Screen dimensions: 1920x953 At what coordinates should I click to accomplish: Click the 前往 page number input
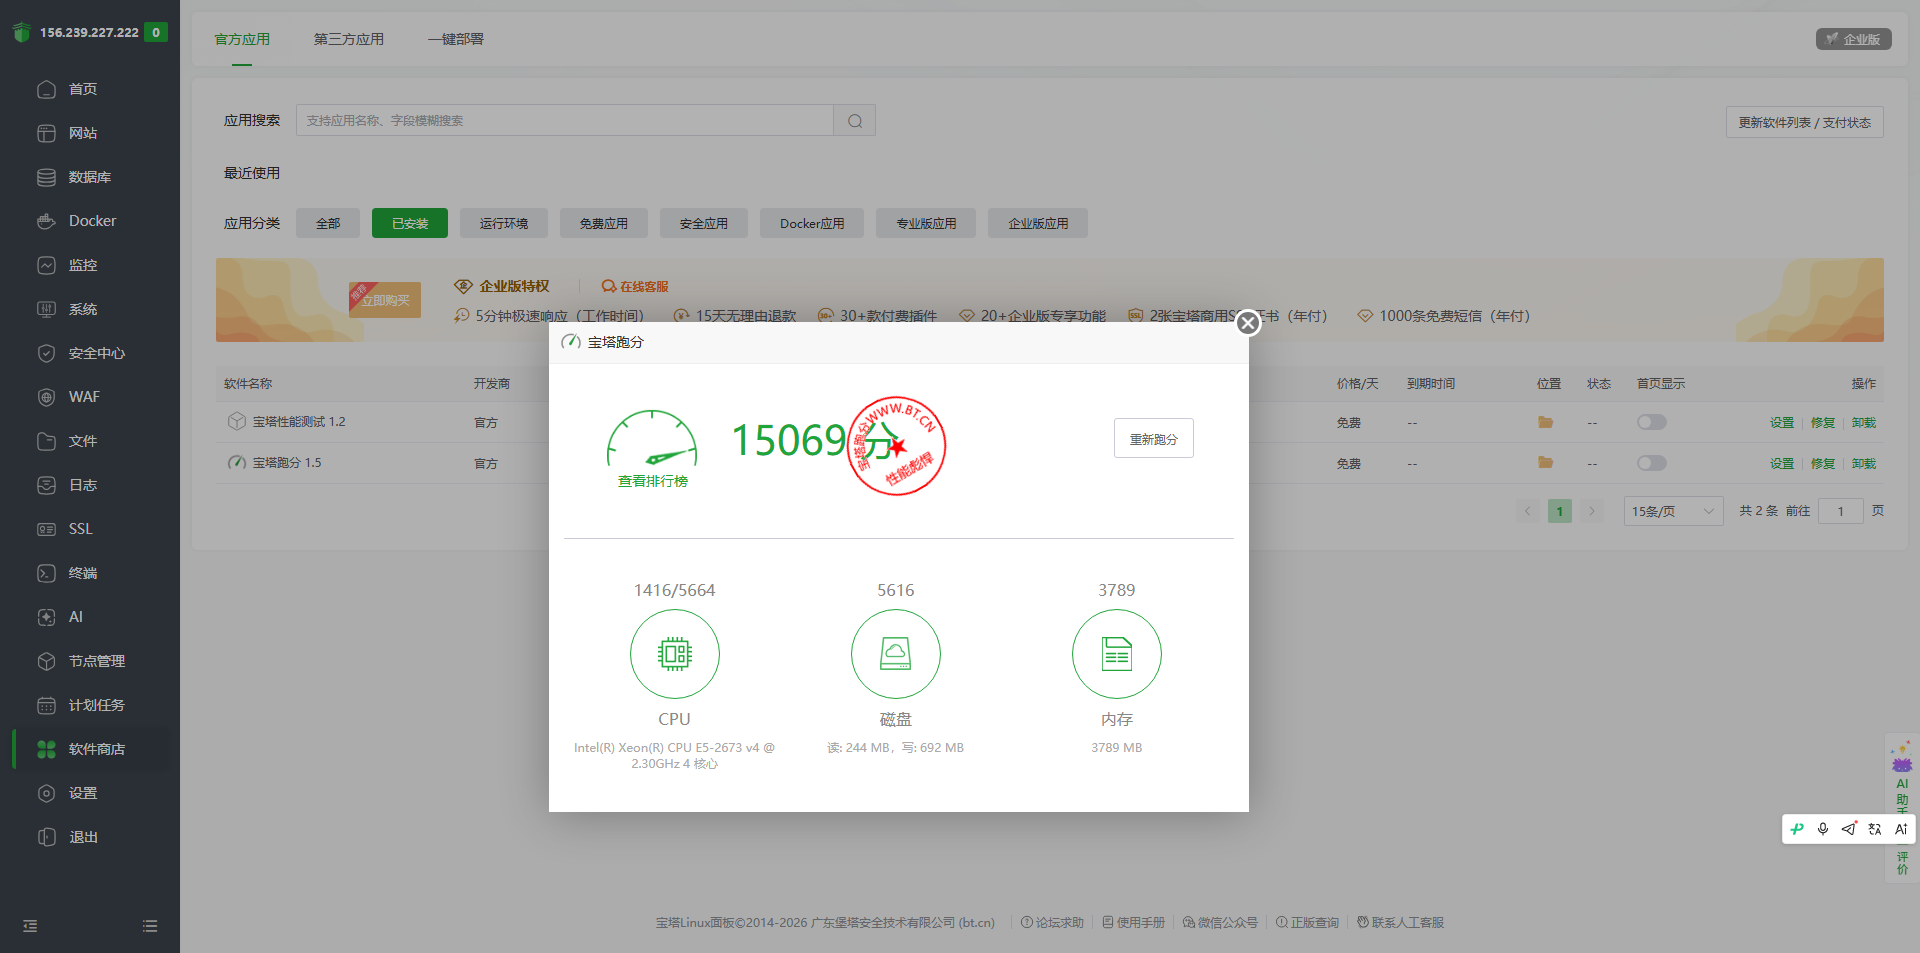click(x=1840, y=511)
